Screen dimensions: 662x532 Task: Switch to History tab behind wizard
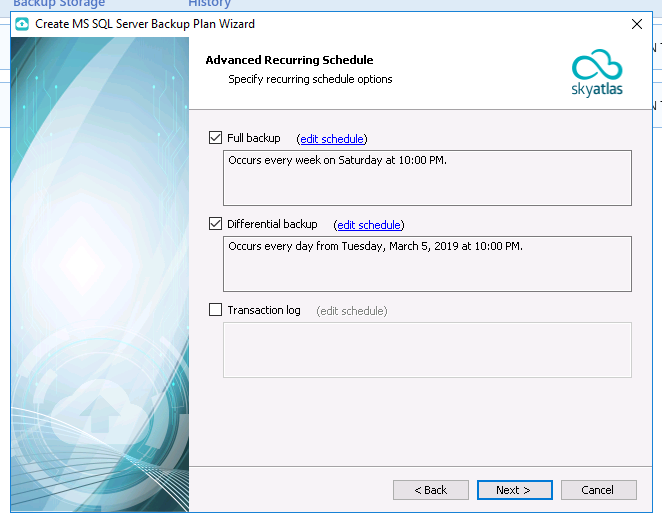tap(209, 3)
